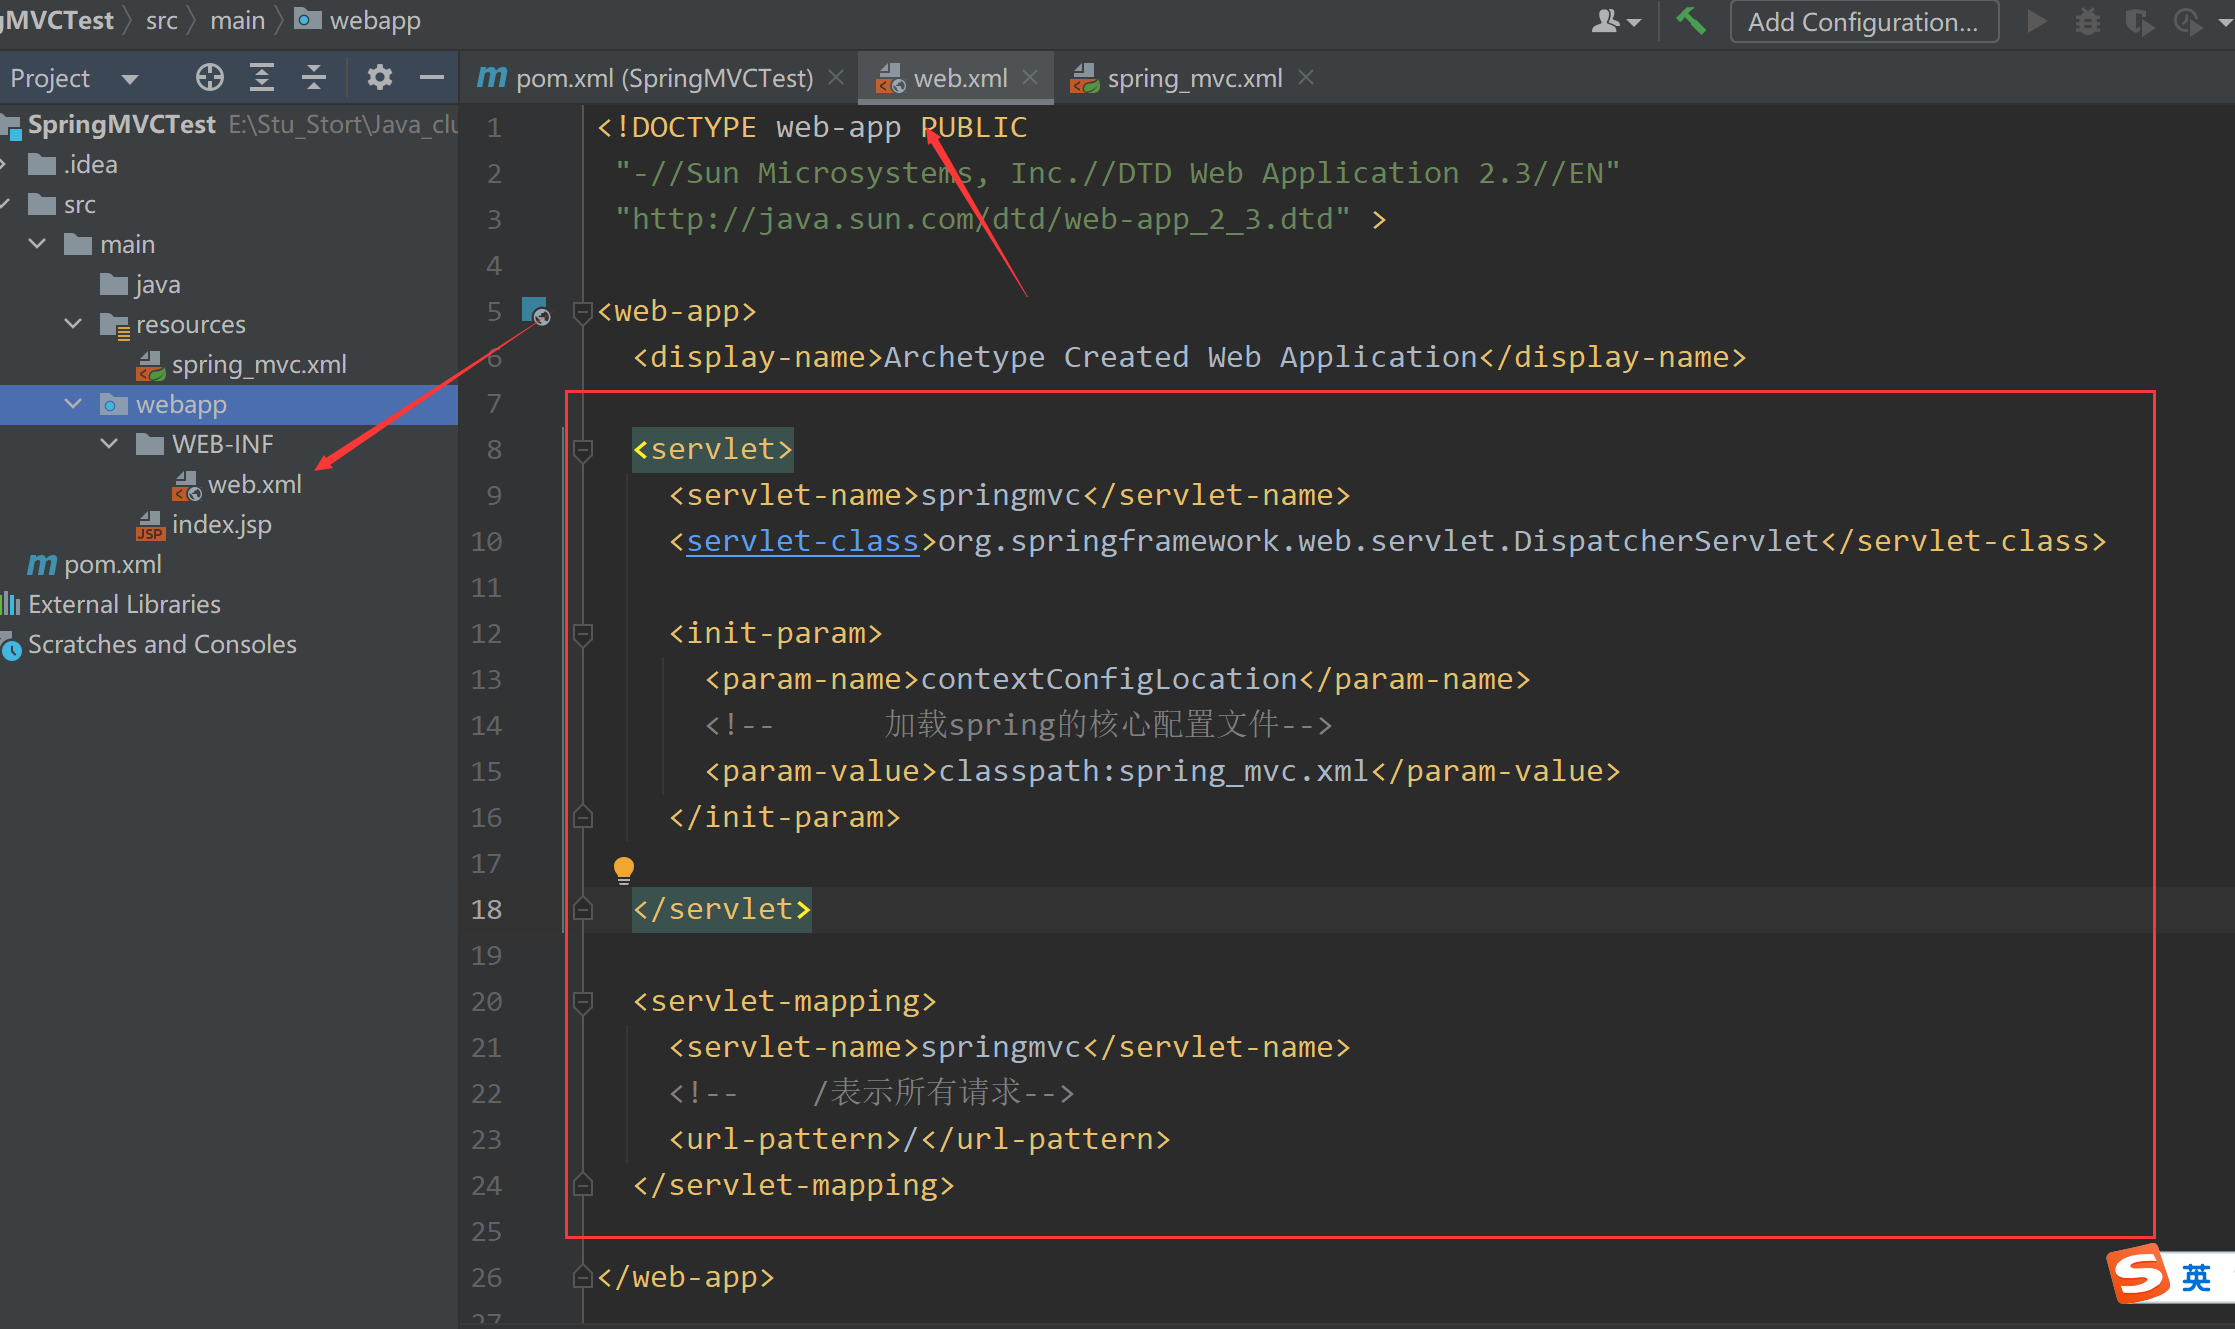Click the yellow lightbulb intention icon
The image size is (2235, 1329).
click(x=623, y=869)
